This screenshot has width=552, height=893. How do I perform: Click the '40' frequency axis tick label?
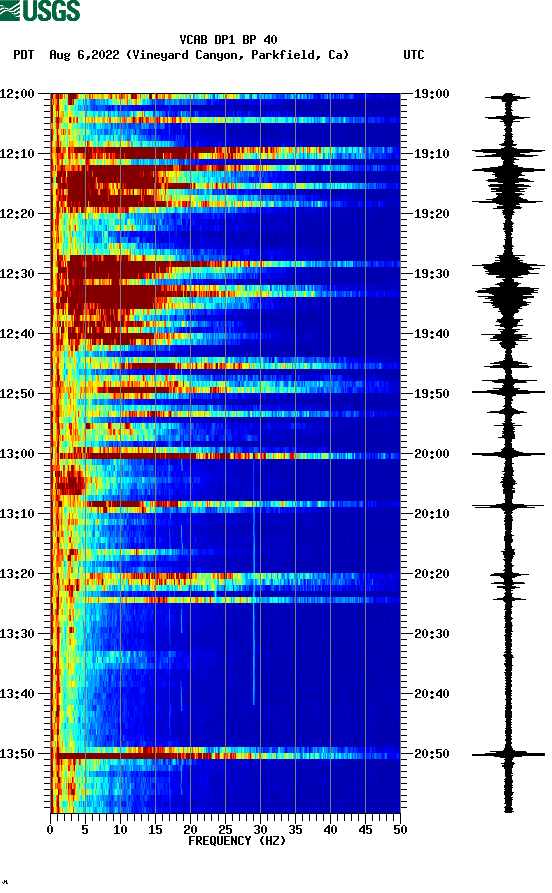330,830
